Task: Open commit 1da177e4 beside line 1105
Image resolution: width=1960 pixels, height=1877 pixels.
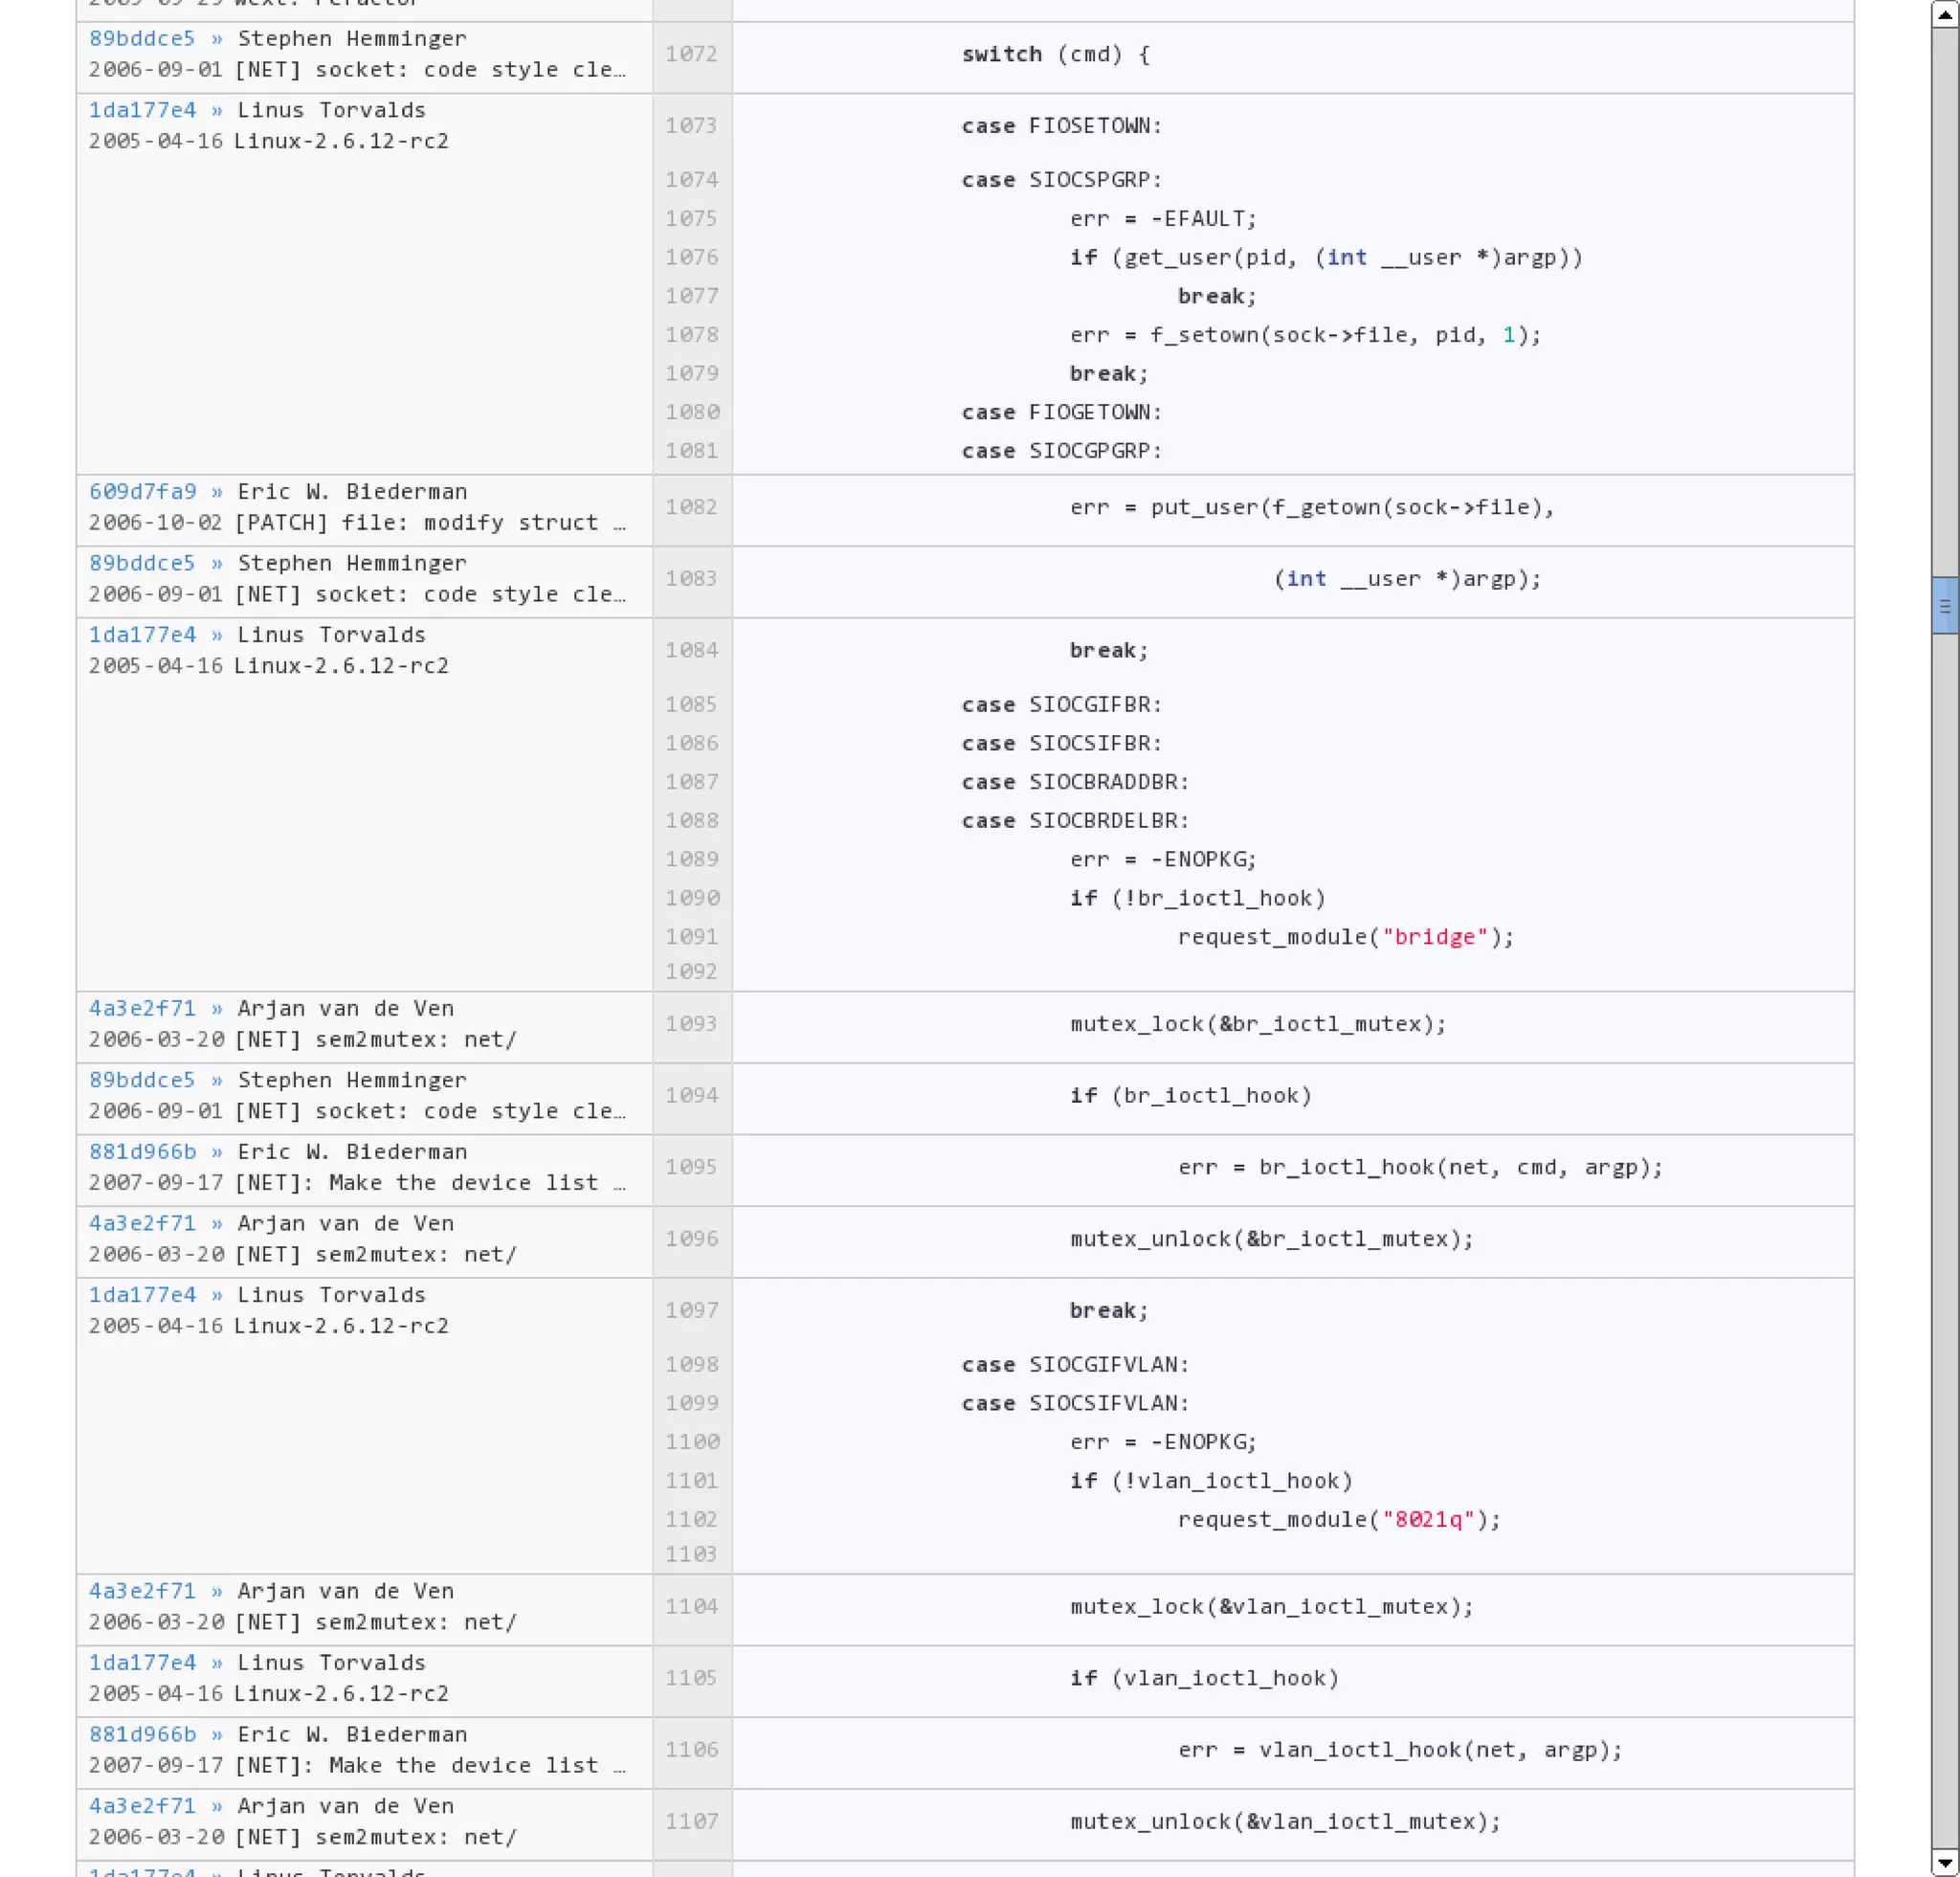Action: (142, 1662)
